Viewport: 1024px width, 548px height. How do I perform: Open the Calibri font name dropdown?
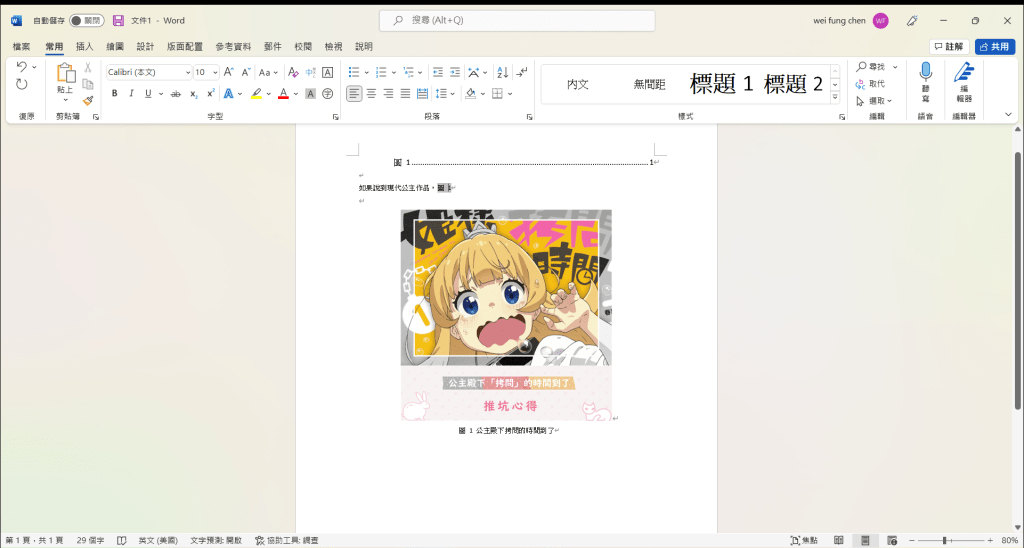pos(188,73)
